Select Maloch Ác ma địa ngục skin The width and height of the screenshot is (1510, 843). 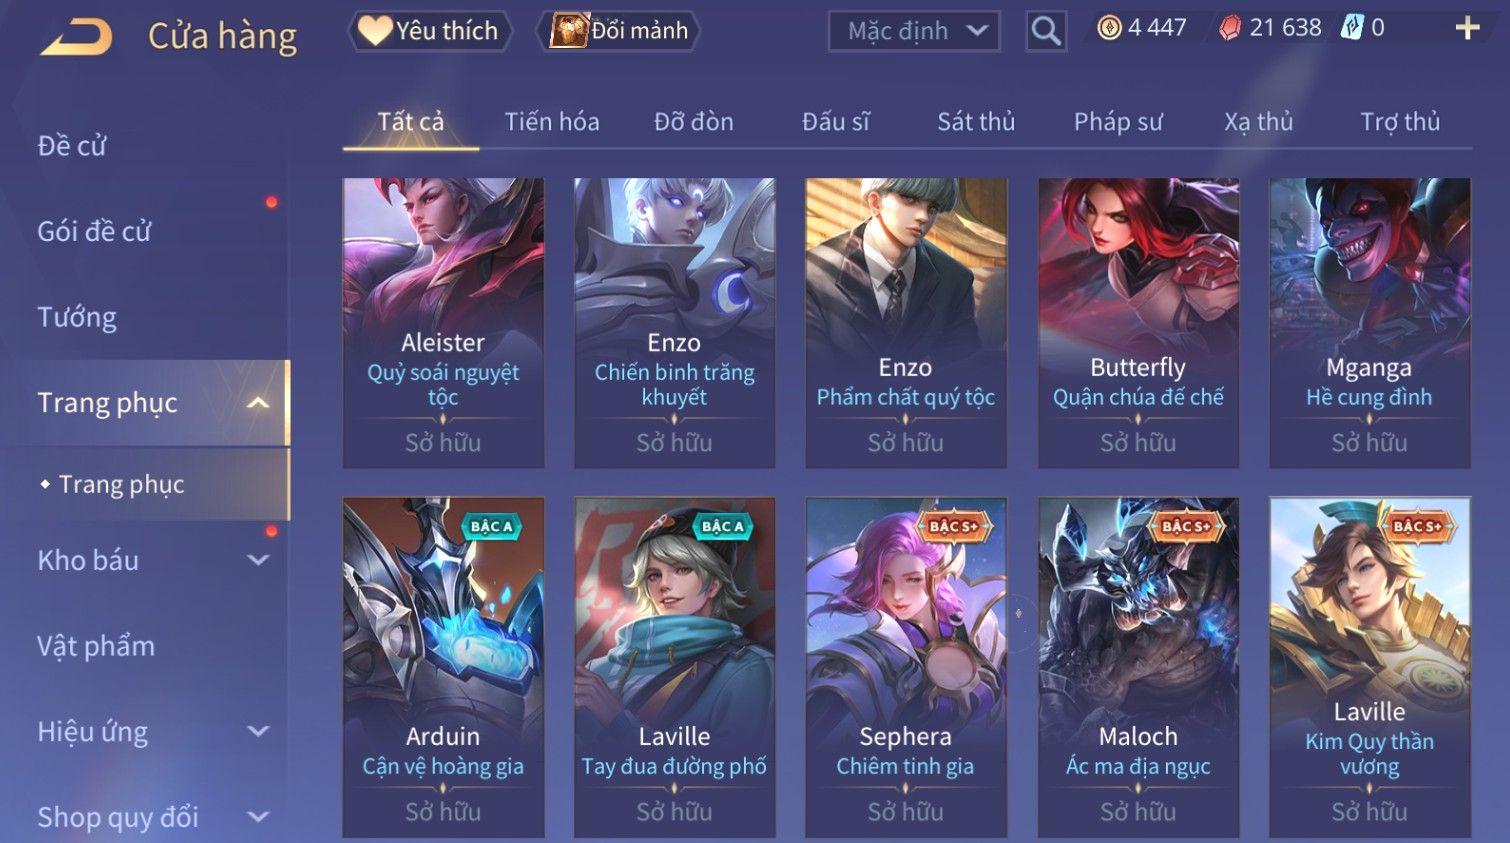point(1138,667)
